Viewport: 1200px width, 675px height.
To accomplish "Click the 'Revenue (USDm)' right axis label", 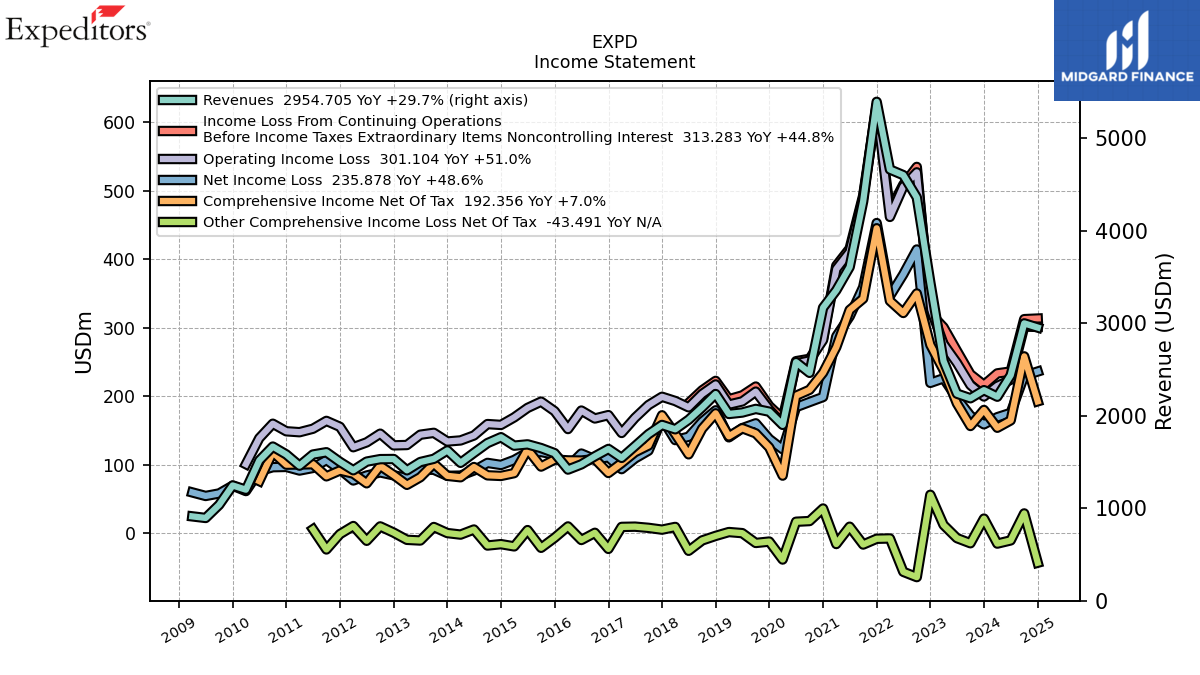I will 1163,343.
